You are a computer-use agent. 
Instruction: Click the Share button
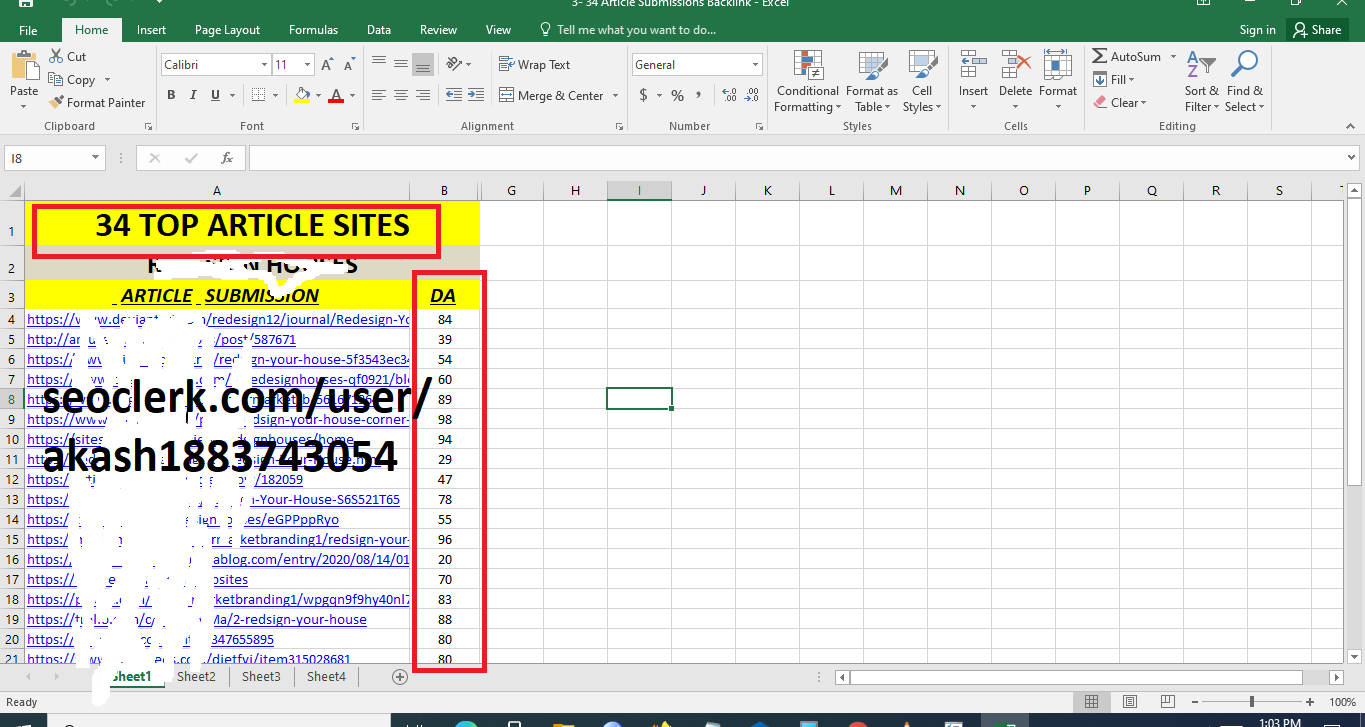point(1316,30)
